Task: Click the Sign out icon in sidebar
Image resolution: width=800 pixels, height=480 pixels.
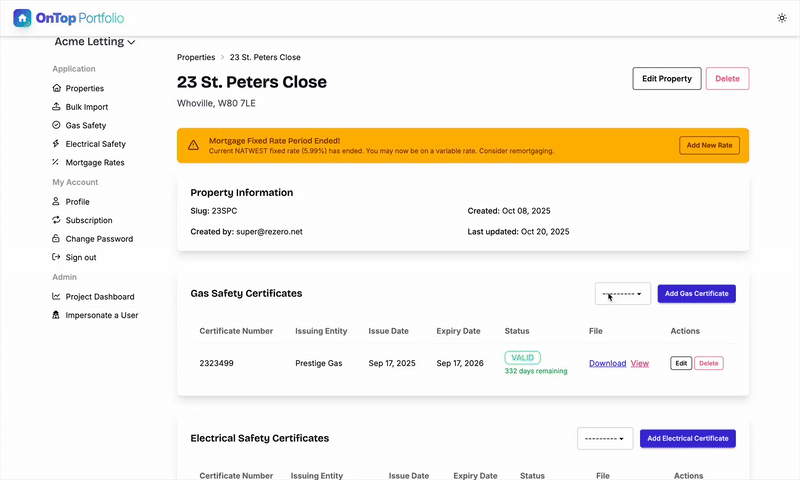Action: click(x=57, y=257)
